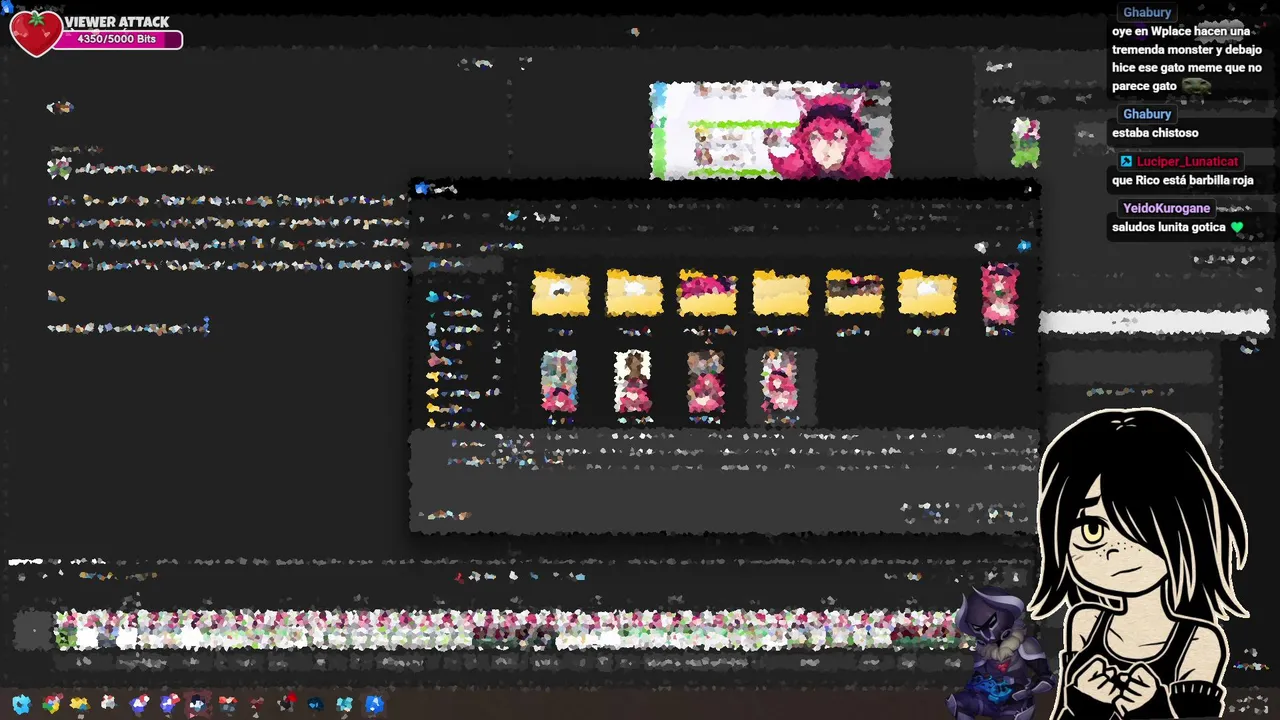Click the message "que Rico está barbilla roja"

pos(1182,181)
